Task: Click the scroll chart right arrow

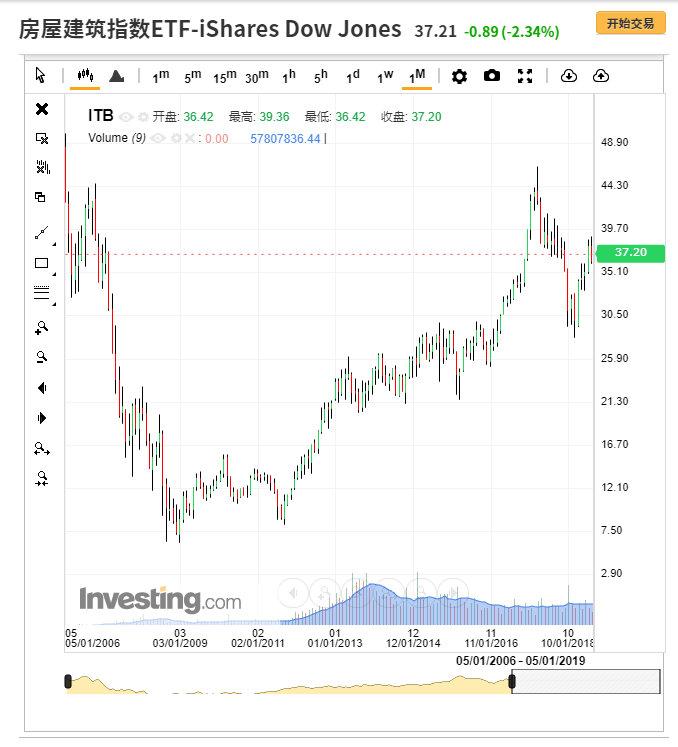Action: click(x=42, y=418)
